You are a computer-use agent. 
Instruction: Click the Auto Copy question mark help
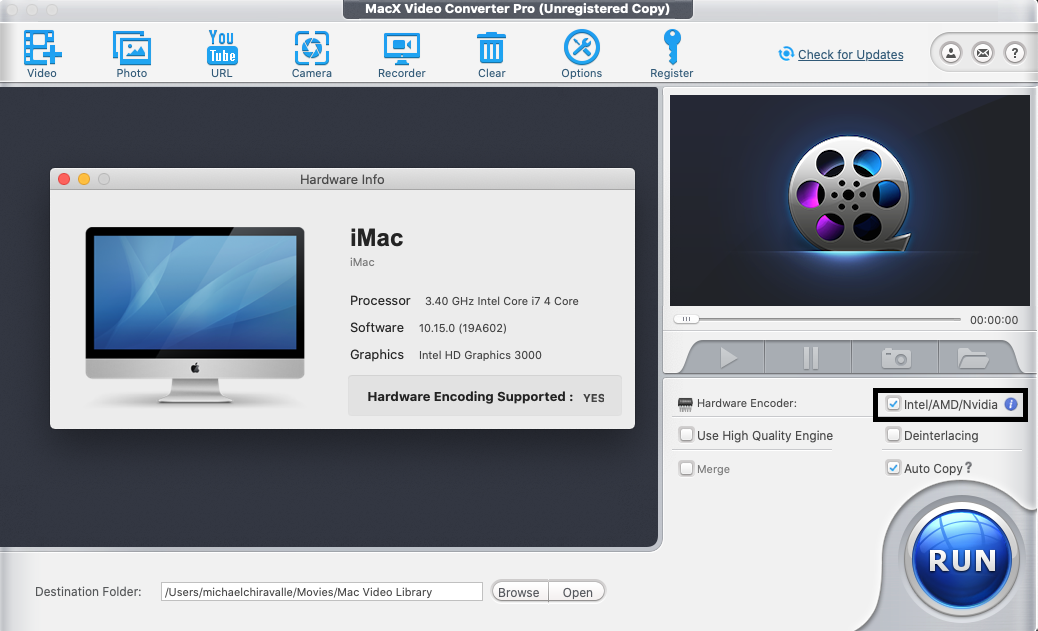point(968,467)
